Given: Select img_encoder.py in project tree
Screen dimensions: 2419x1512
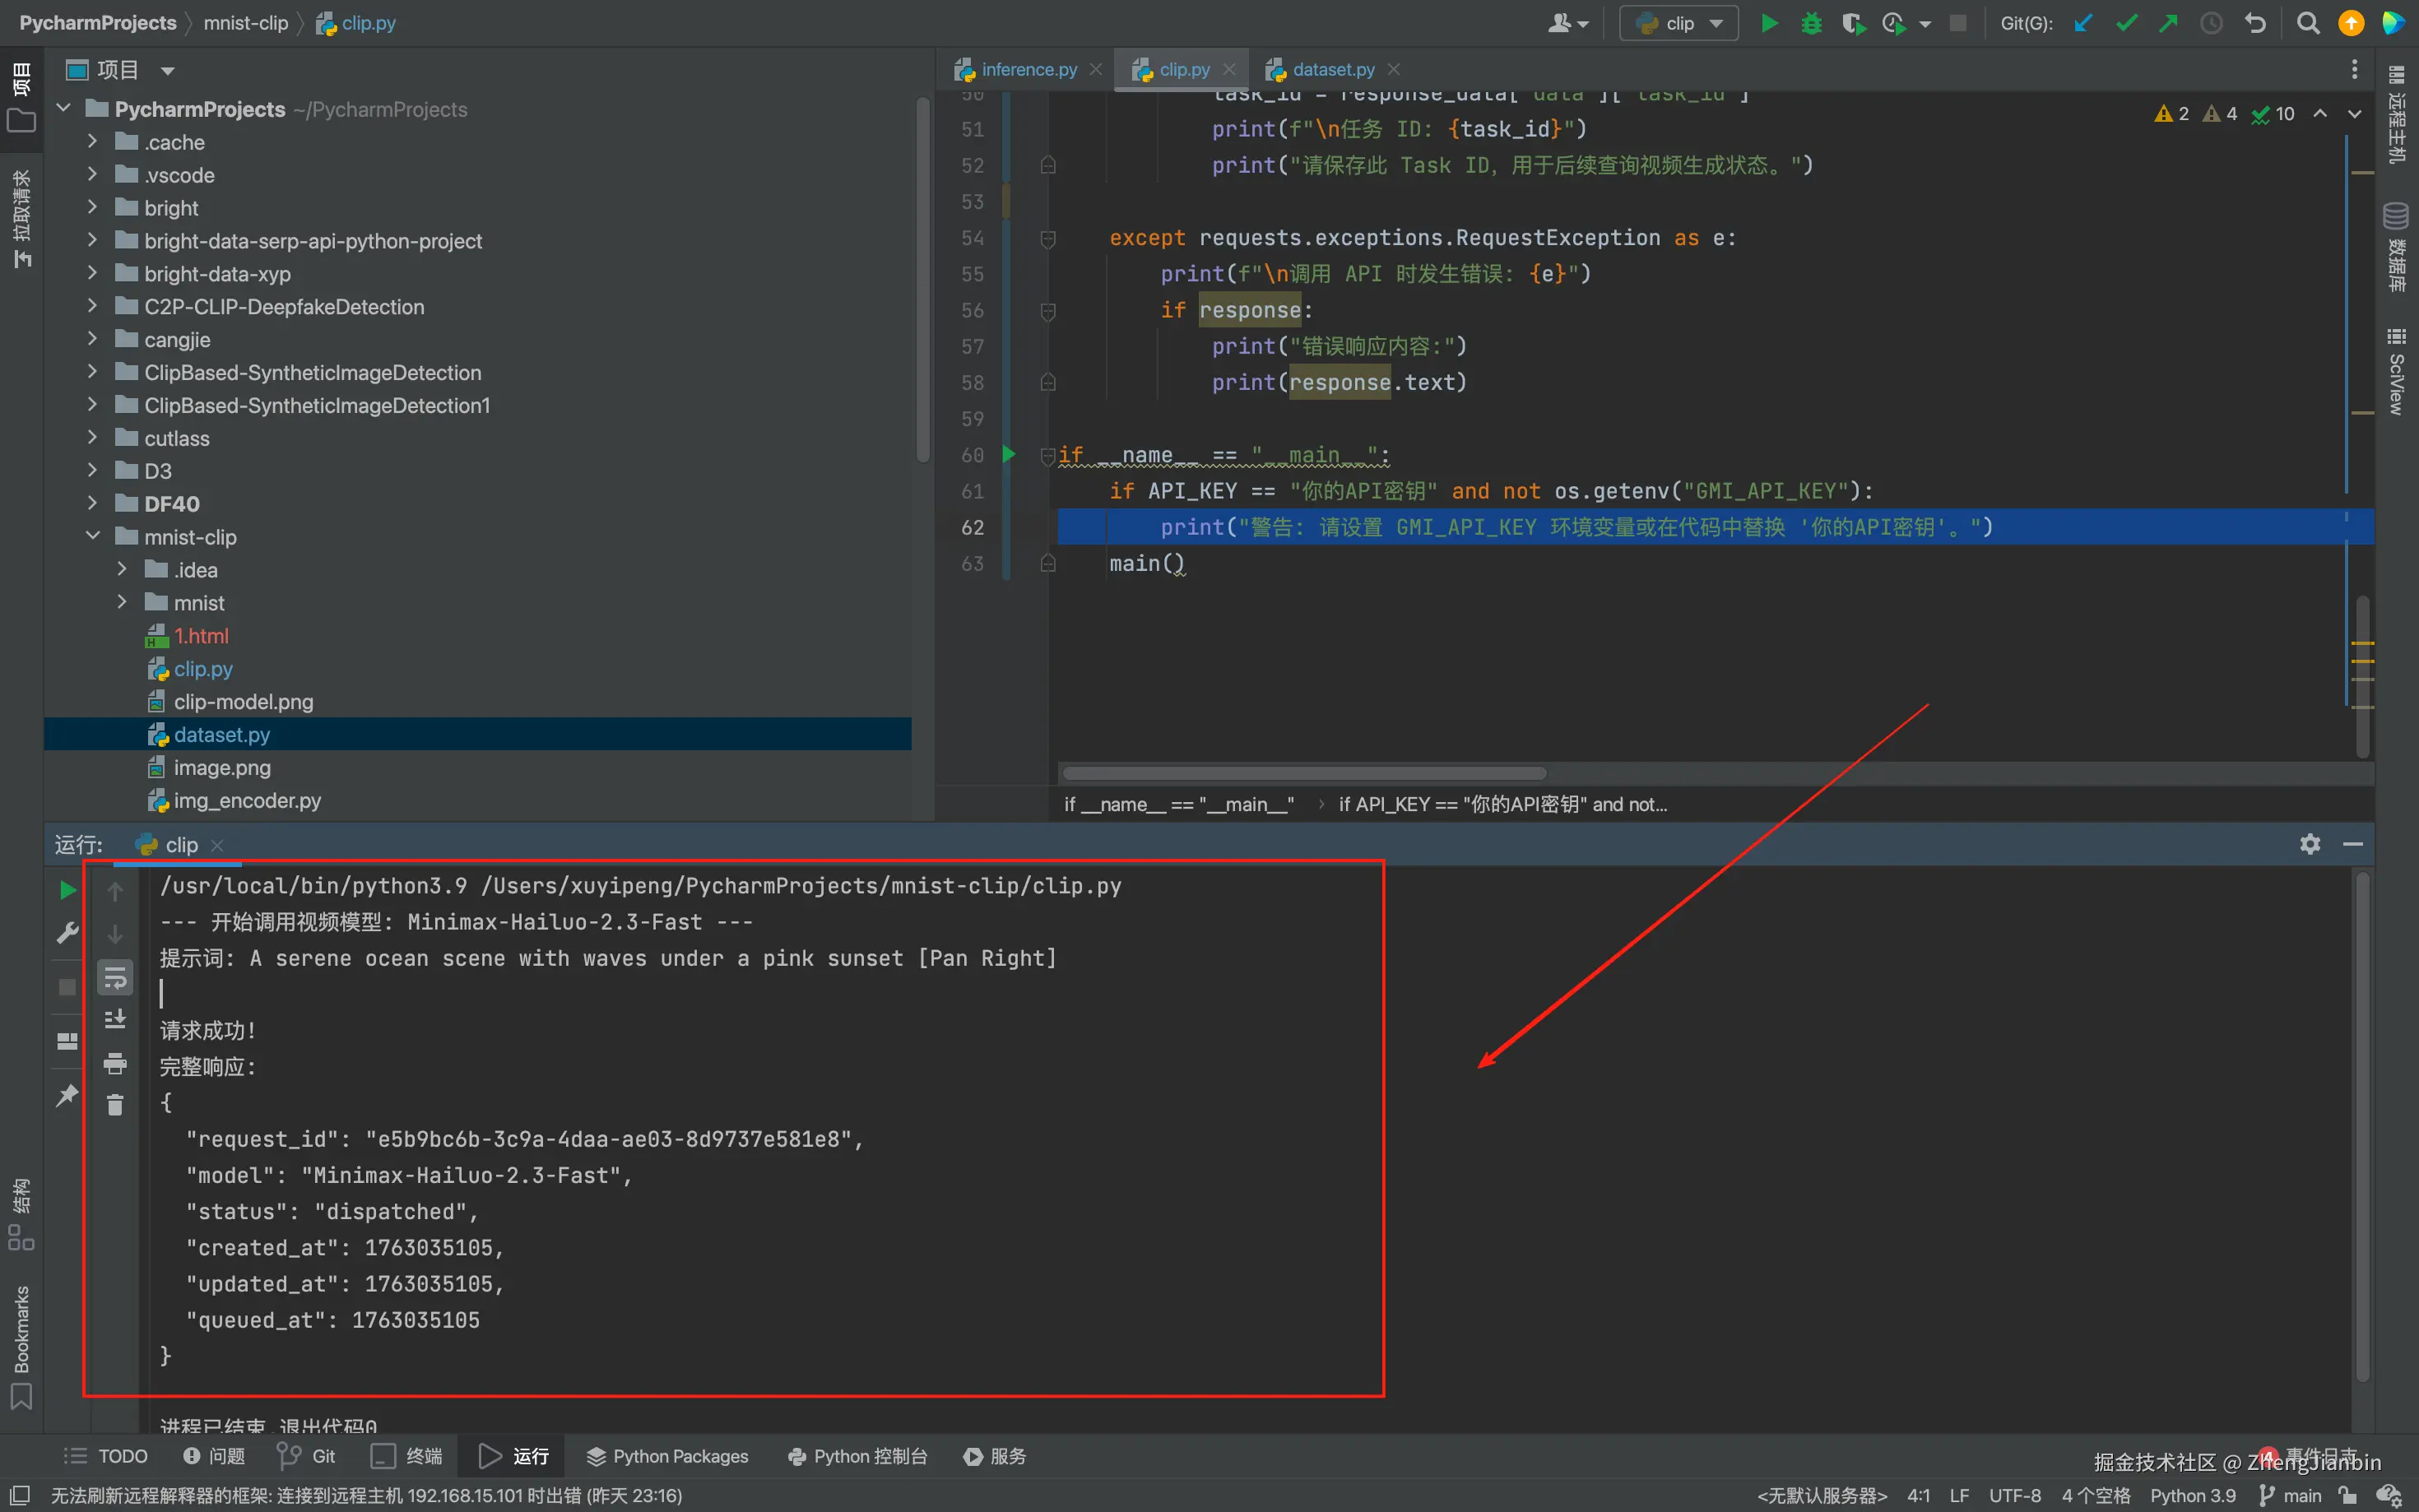Looking at the screenshot, I should tap(247, 800).
